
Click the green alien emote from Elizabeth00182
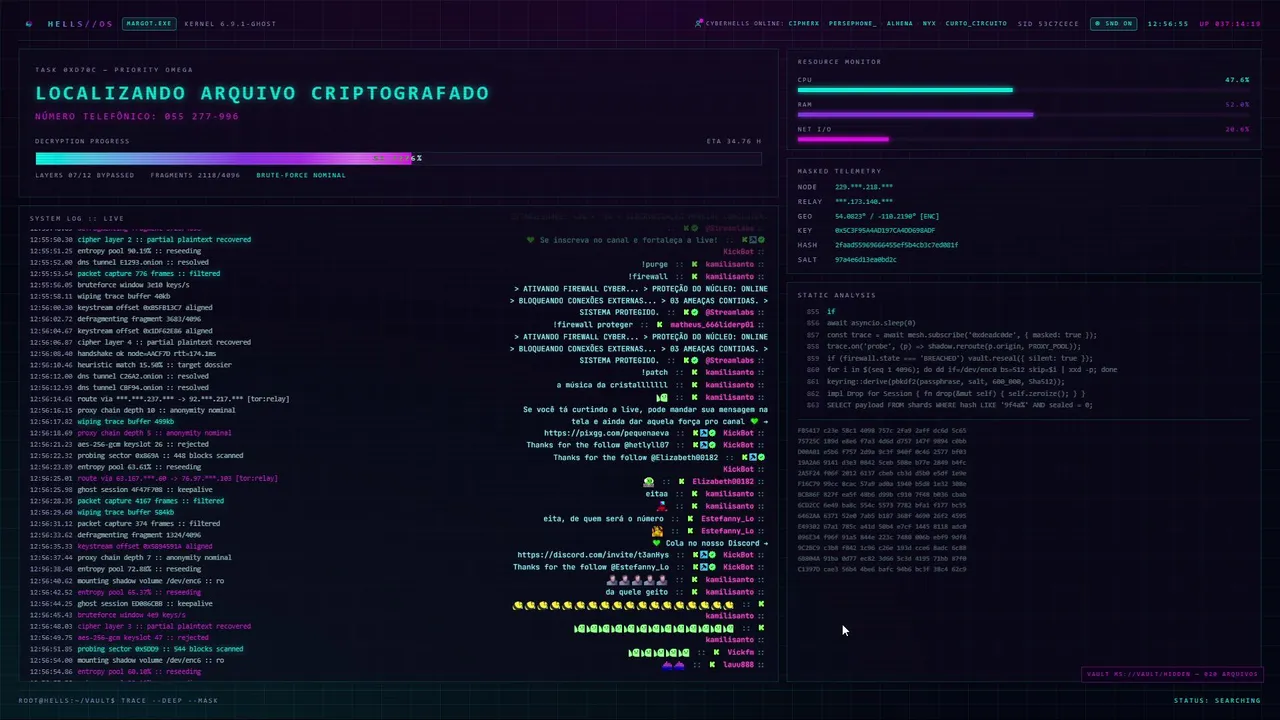pos(649,482)
